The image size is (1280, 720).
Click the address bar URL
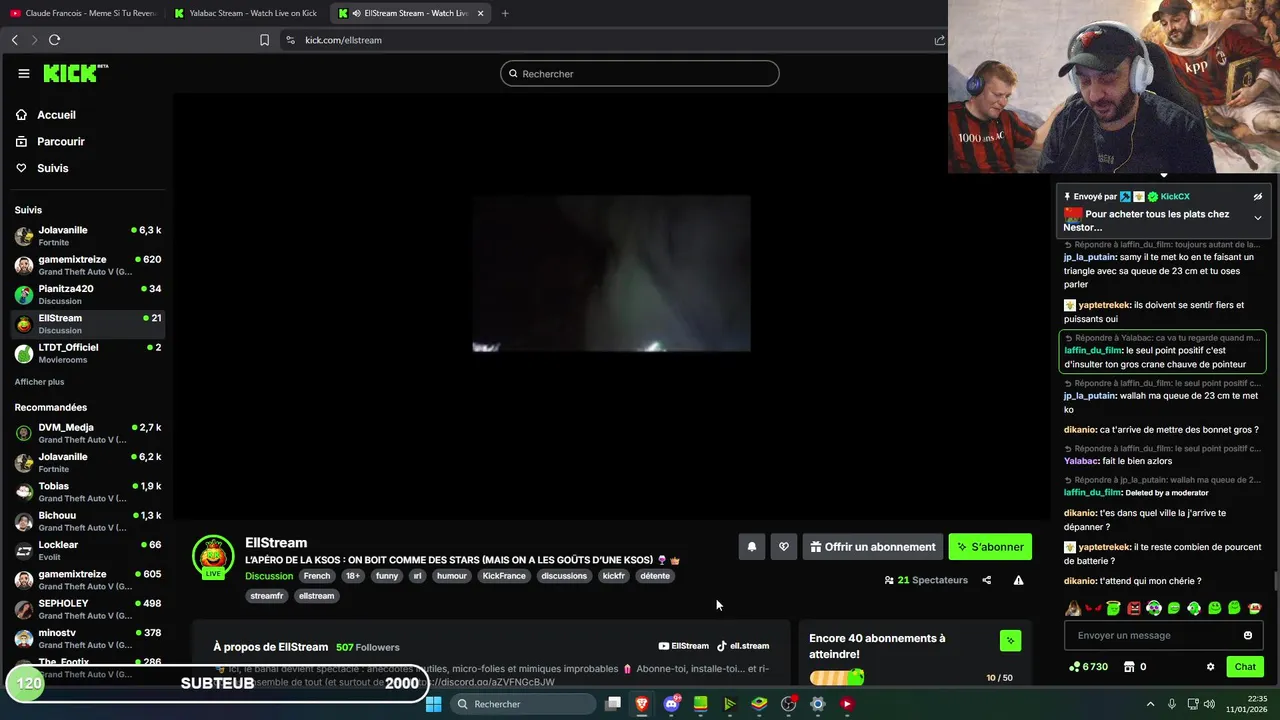click(343, 40)
